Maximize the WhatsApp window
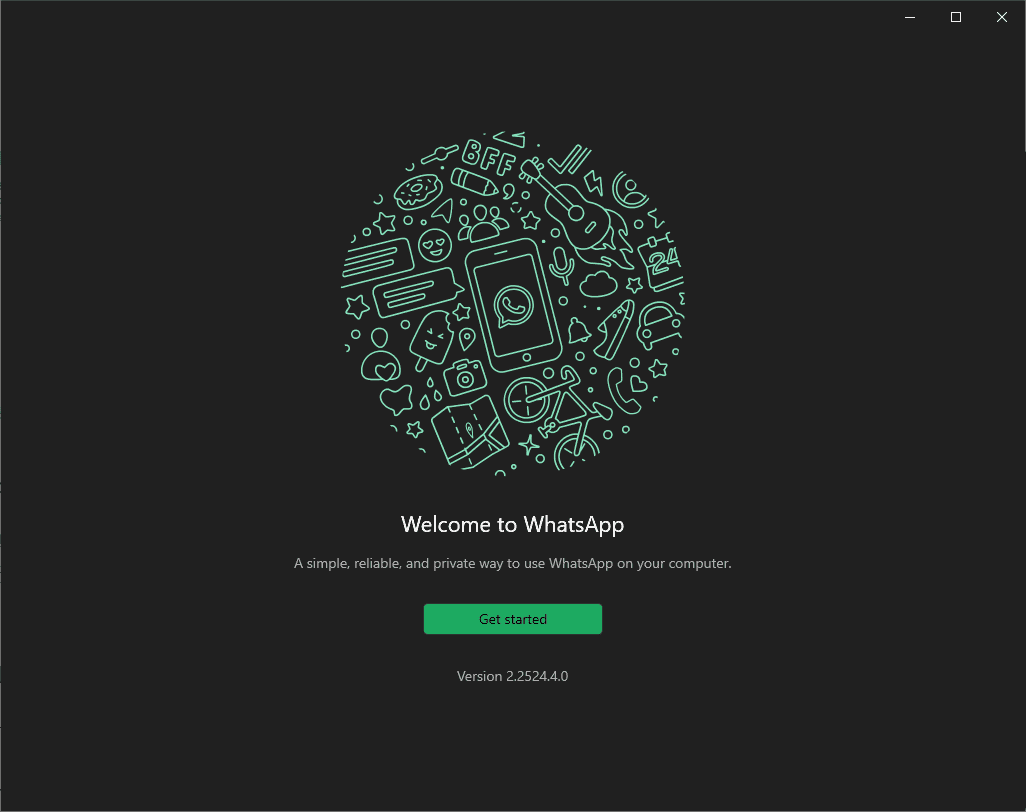The height and width of the screenshot is (812, 1026). coord(955,17)
